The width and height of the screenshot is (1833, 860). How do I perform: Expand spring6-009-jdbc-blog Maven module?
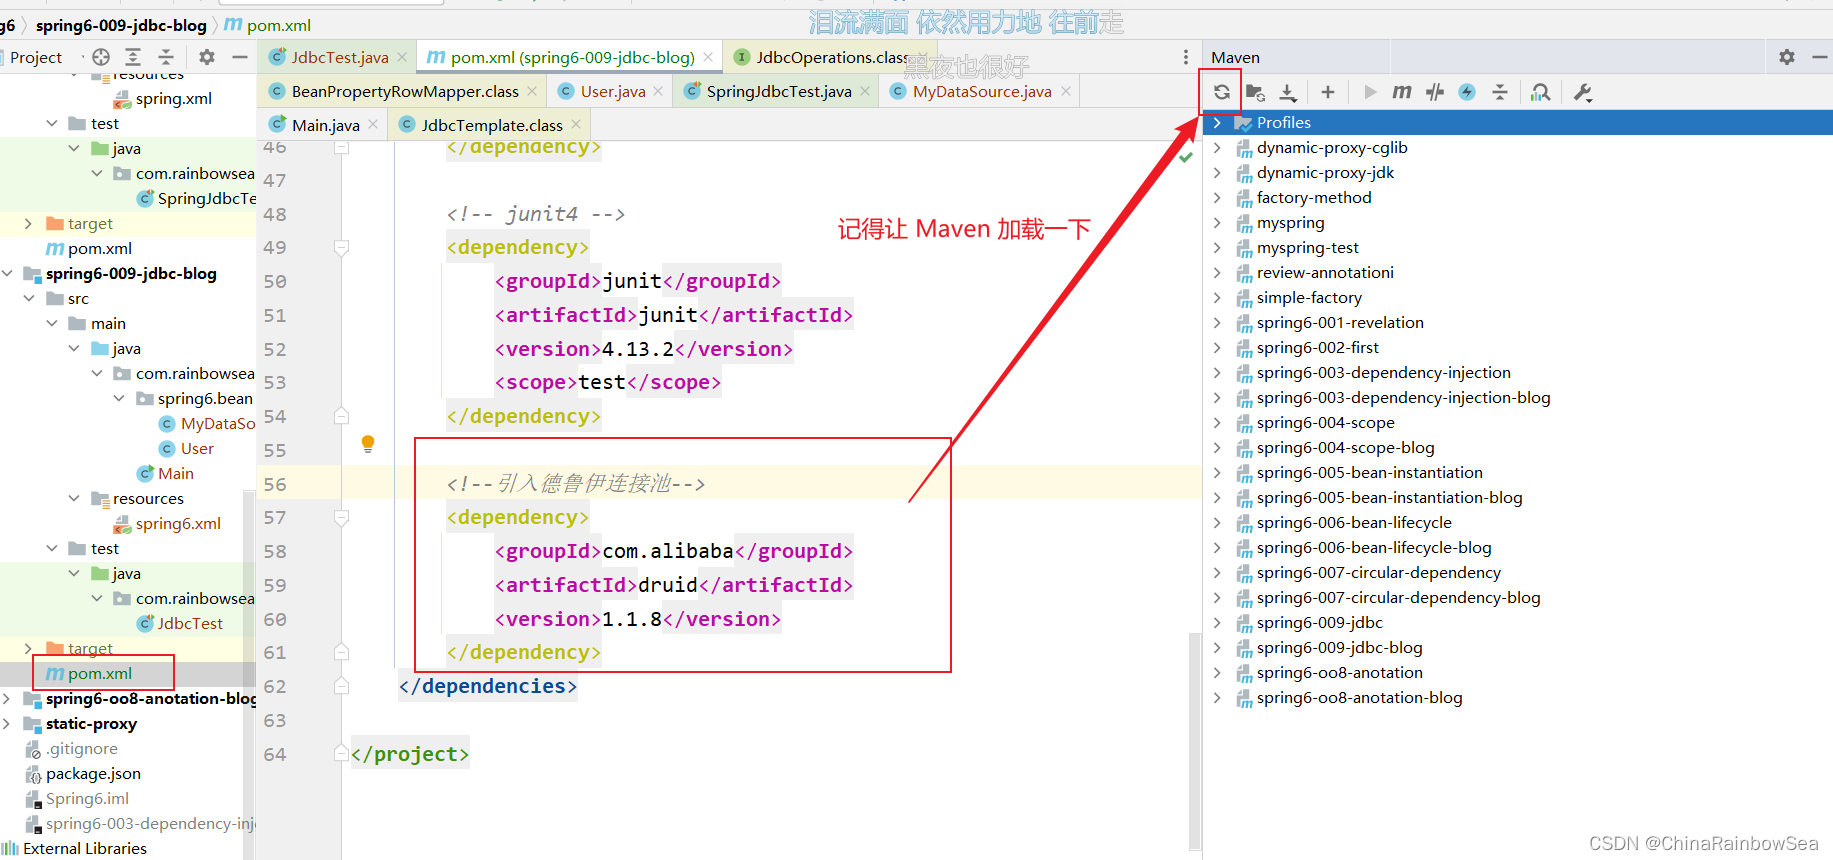(x=1217, y=647)
